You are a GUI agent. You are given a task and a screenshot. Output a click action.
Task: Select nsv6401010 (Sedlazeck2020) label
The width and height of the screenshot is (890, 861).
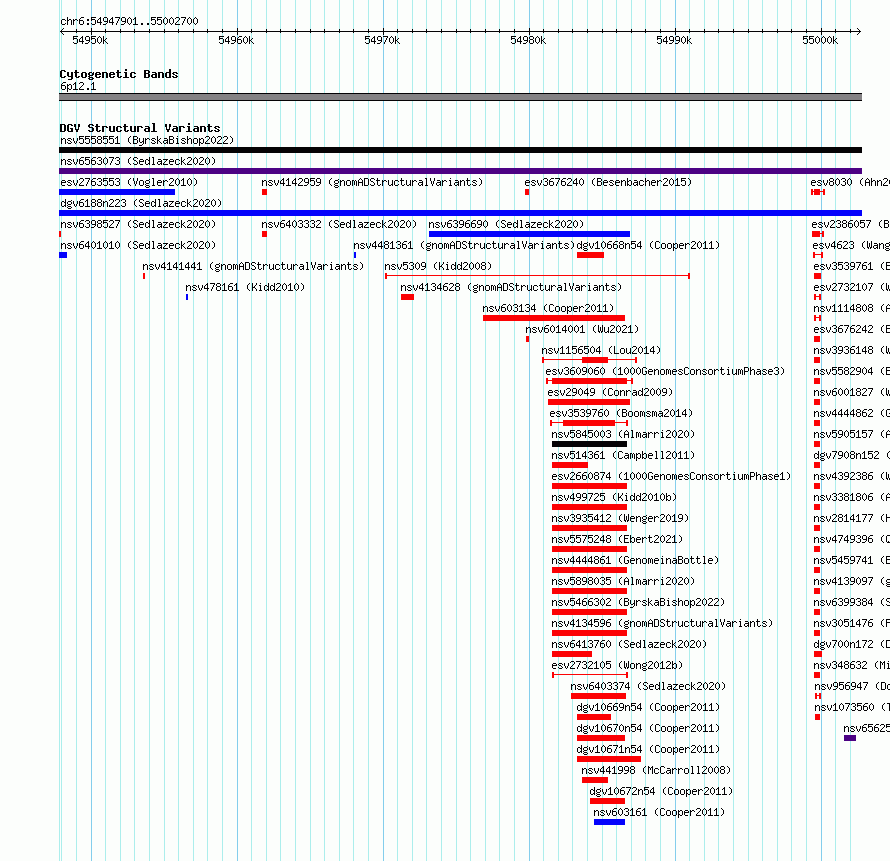pos(138,245)
